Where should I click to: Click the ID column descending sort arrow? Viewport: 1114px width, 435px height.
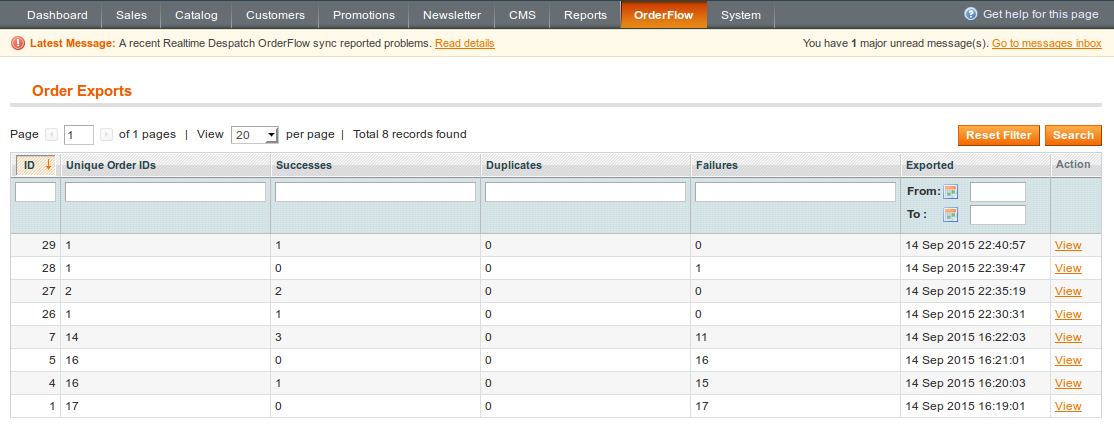(x=48, y=165)
